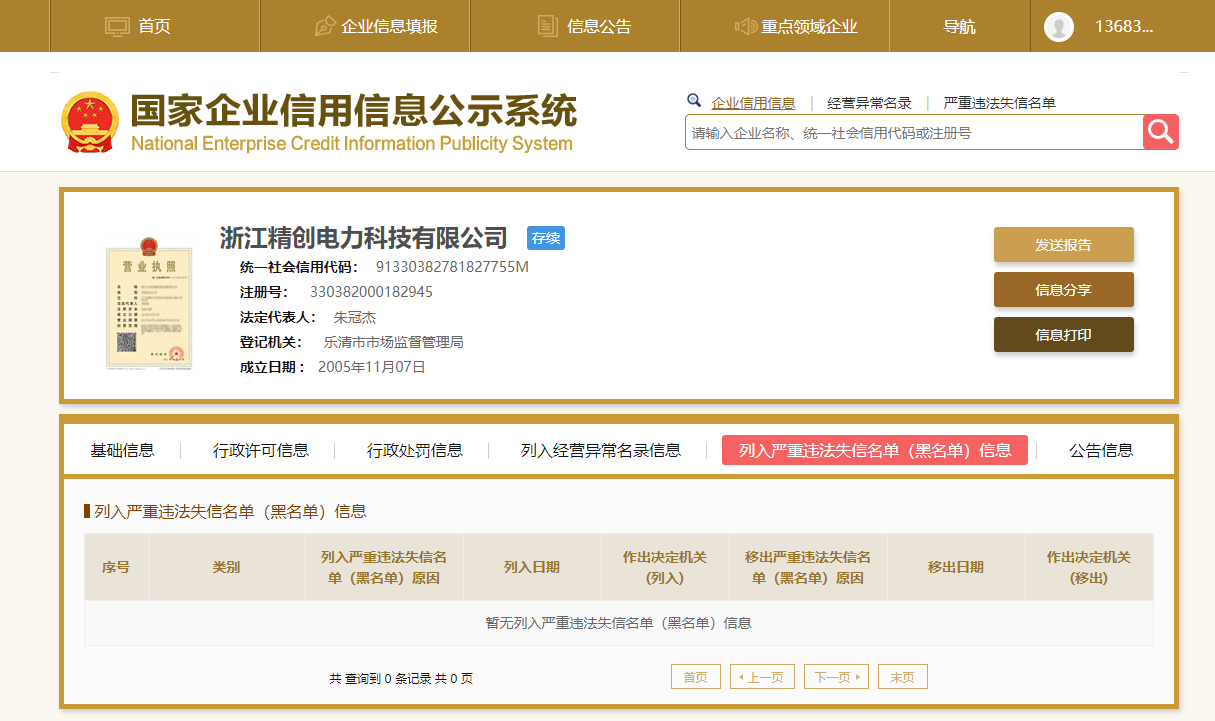Click the 暂无列入严重违法失信名单 empty message
Image resolution: width=1215 pixels, height=721 pixels.
(618, 623)
